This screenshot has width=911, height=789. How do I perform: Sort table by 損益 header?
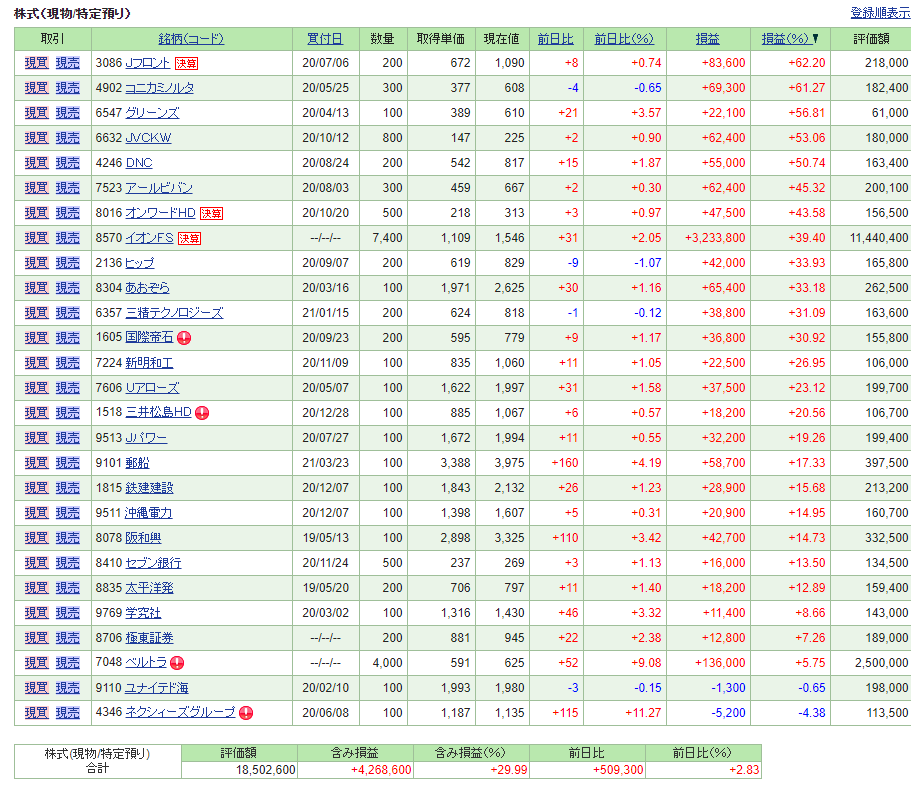[x=708, y=39]
